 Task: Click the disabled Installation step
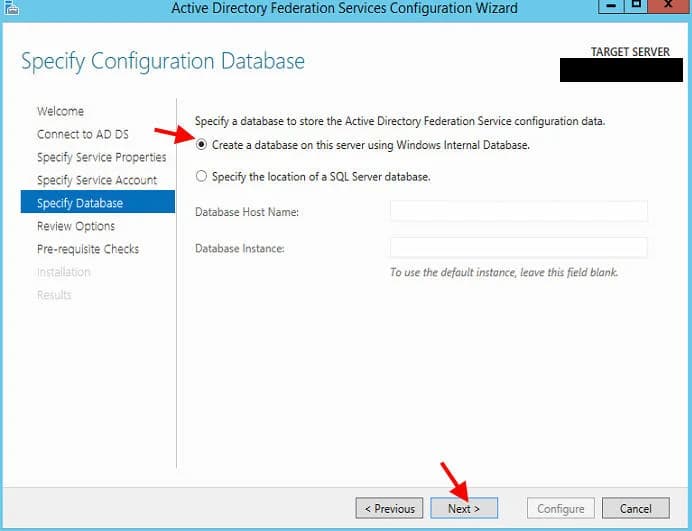64,272
